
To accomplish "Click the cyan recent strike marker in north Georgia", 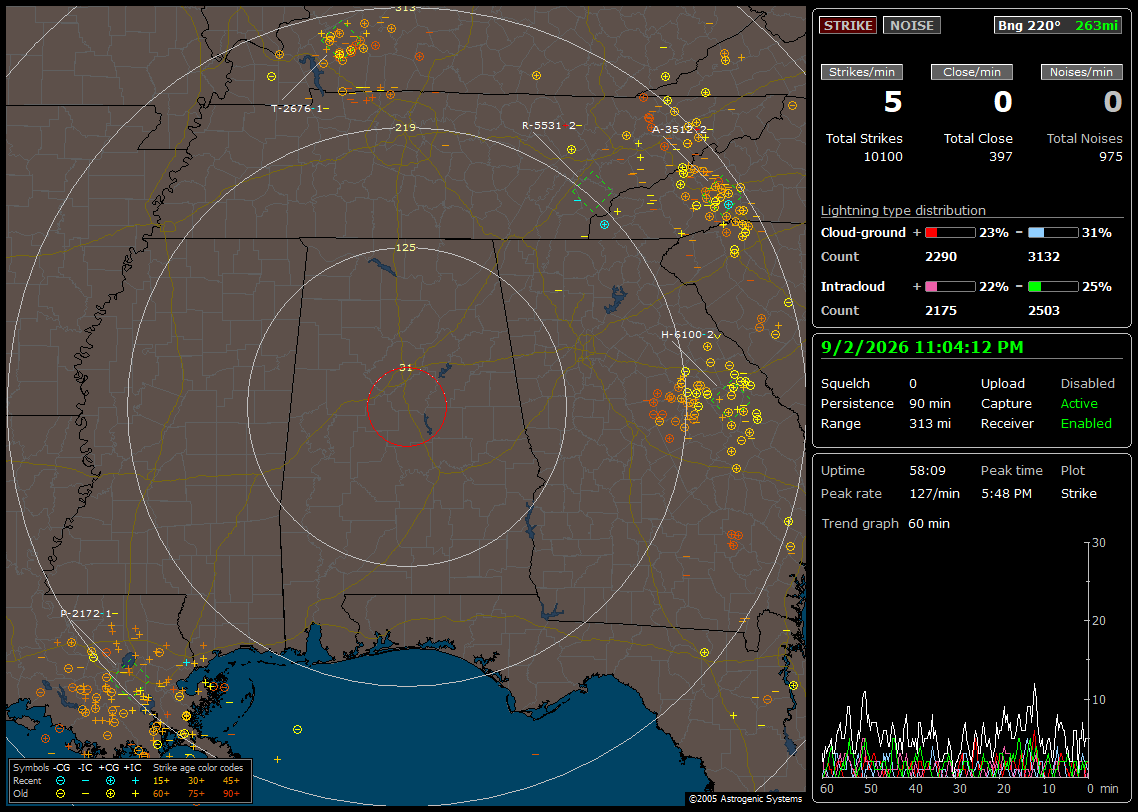I will (x=604, y=224).
